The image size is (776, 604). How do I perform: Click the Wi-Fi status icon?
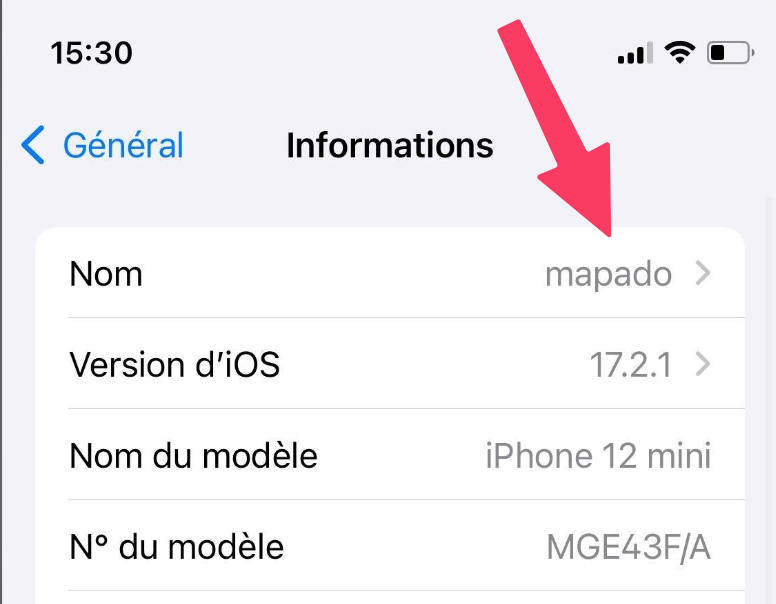pyautogui.click(x=679, y=52)
